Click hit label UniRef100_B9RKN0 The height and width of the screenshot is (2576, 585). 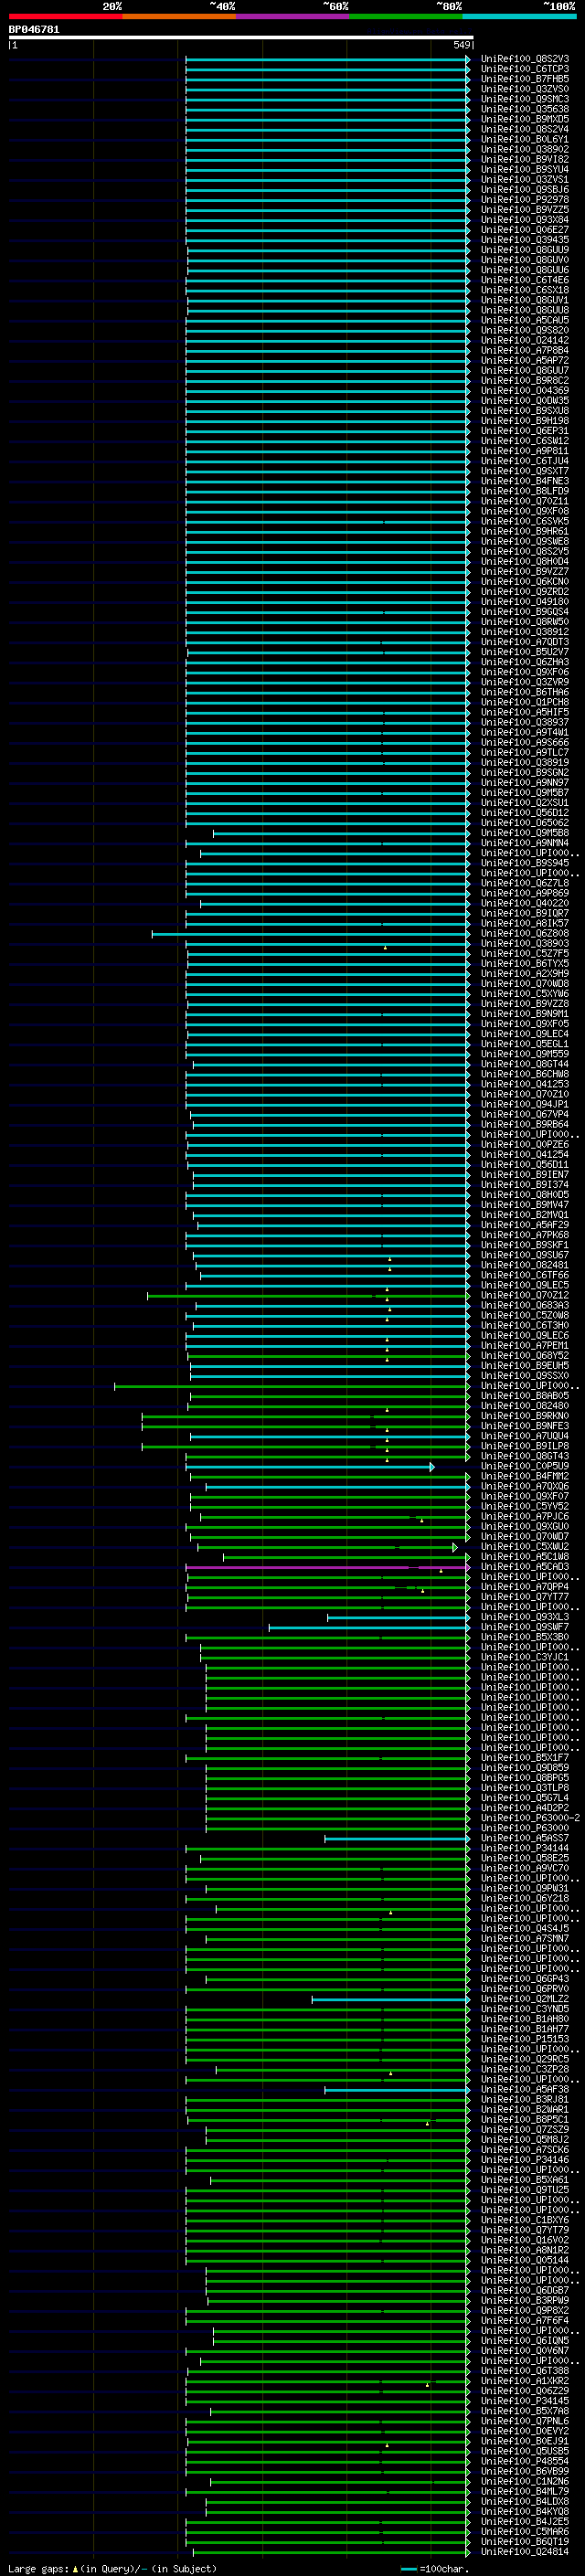point(525,1417)
